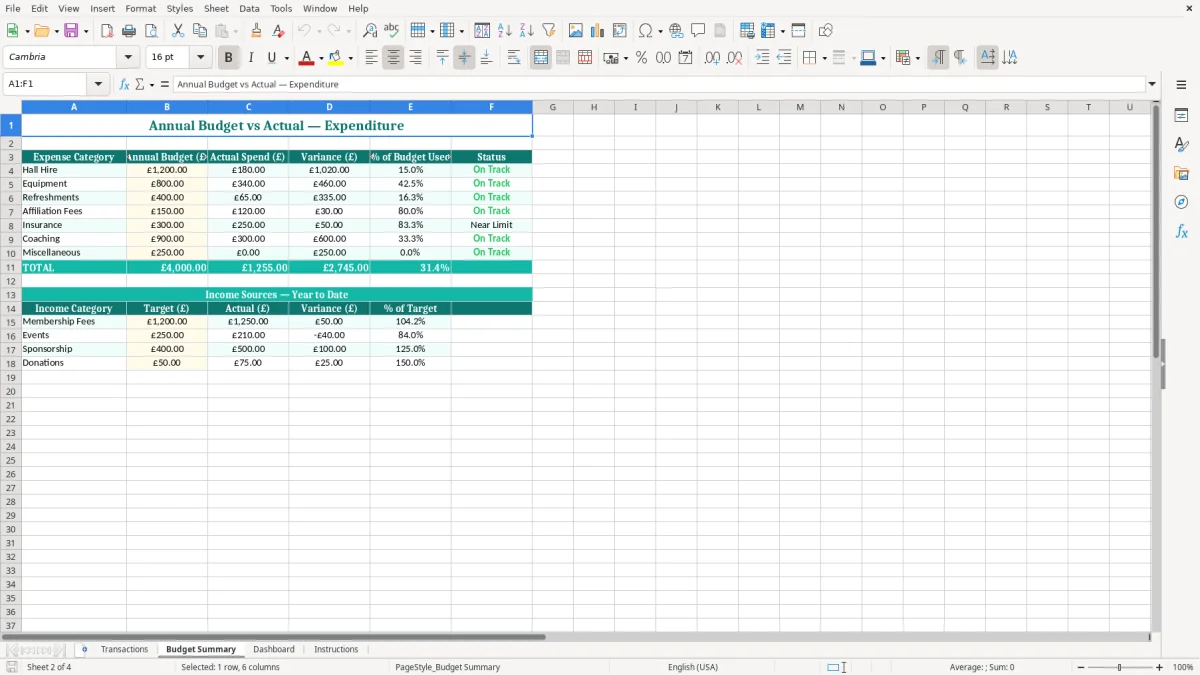Screen dimensions: 1200x675
Task: Select row 11 header
Action: click(x=10, y=267)
